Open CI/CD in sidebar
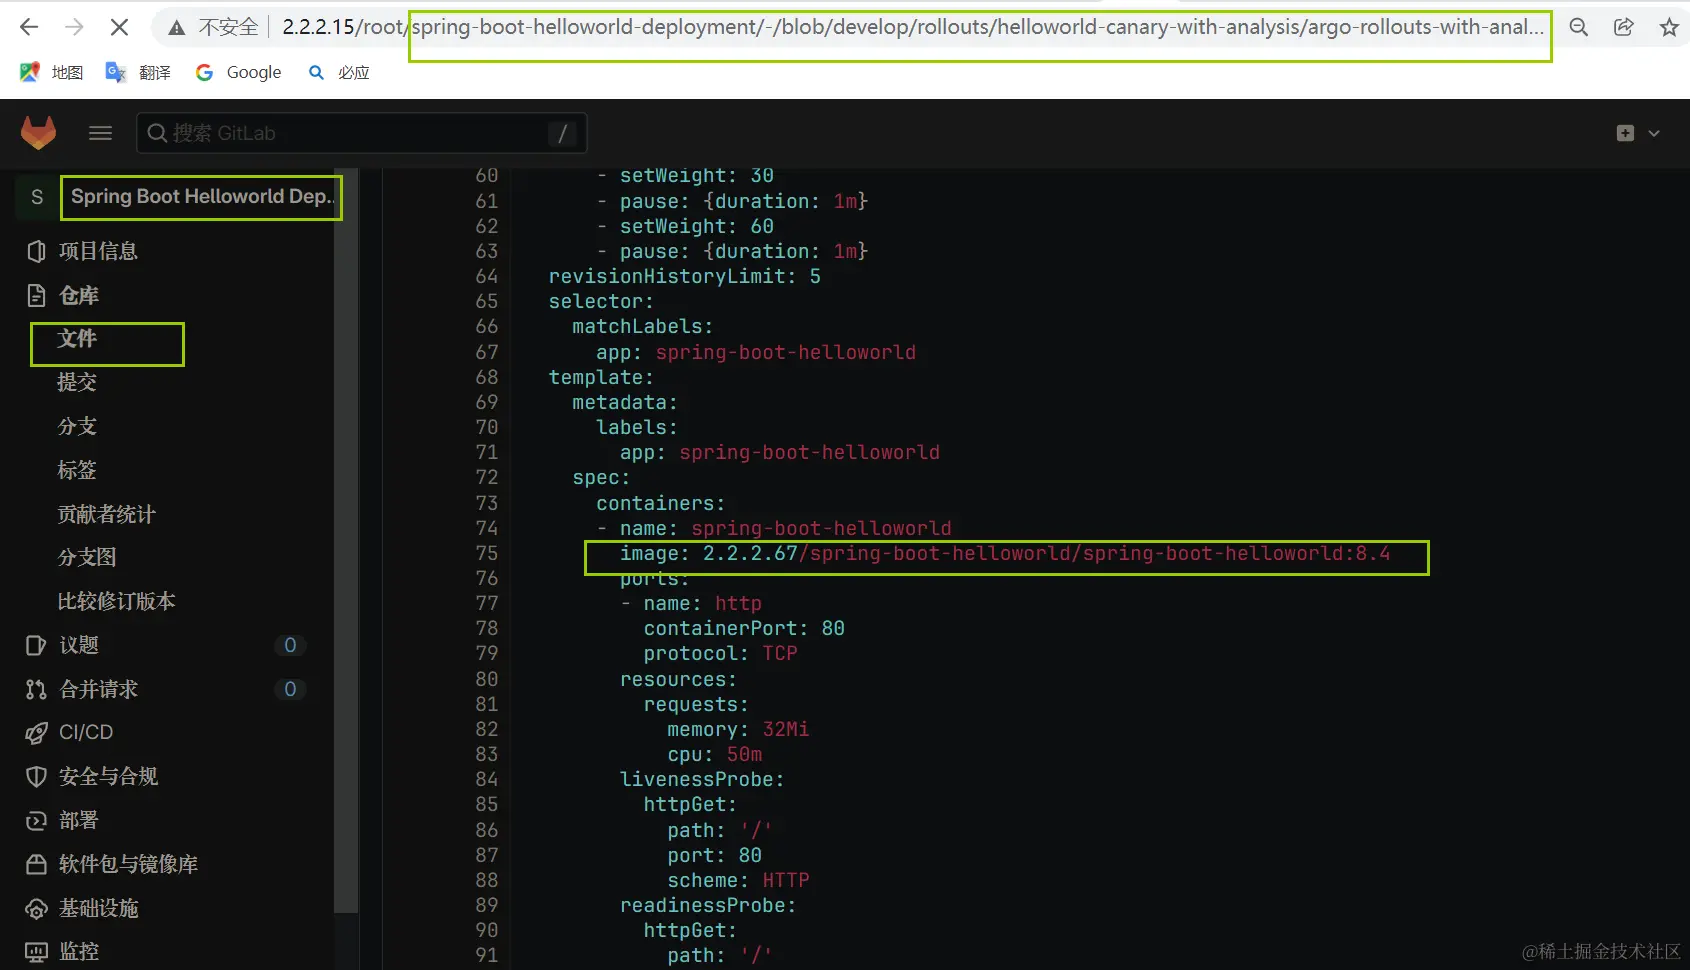This screenshot has width=1690, height=970. 86,732
